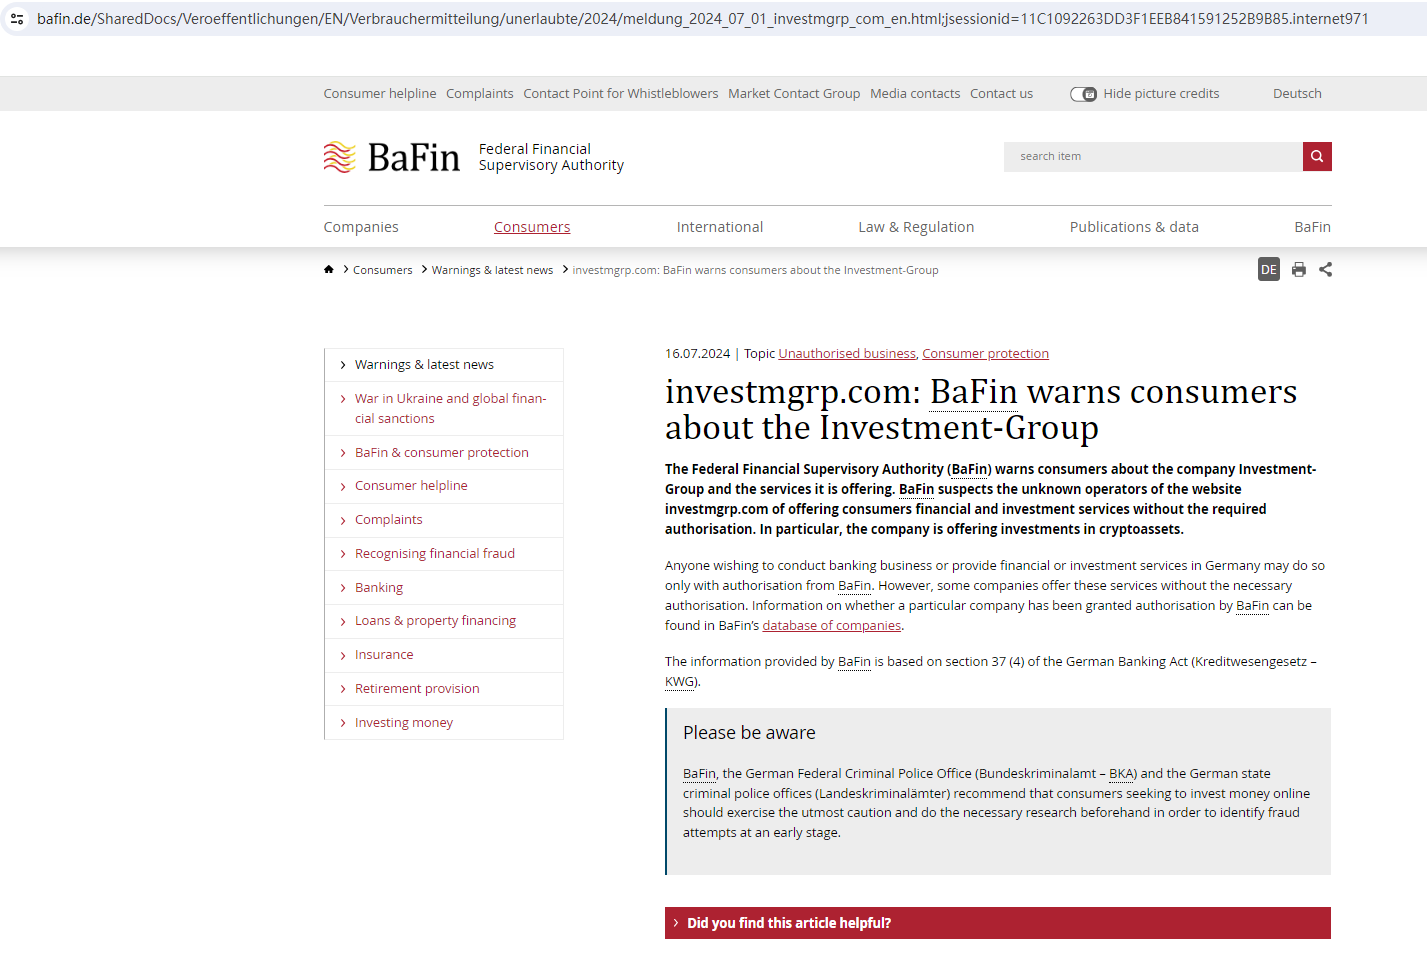This screenshot has width=1427, height=978.
Task: Open the database of companies link
Action: pyautogui.click(x=832, y=626)
